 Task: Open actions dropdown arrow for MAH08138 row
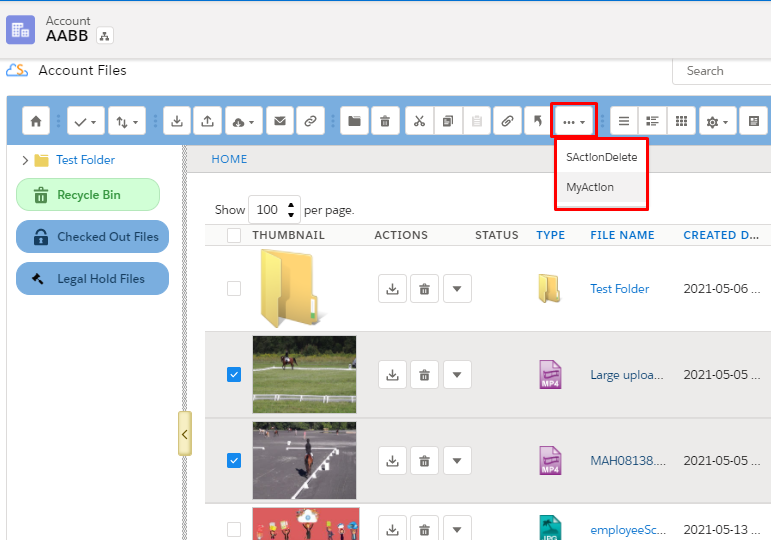[x=457, y=461]
